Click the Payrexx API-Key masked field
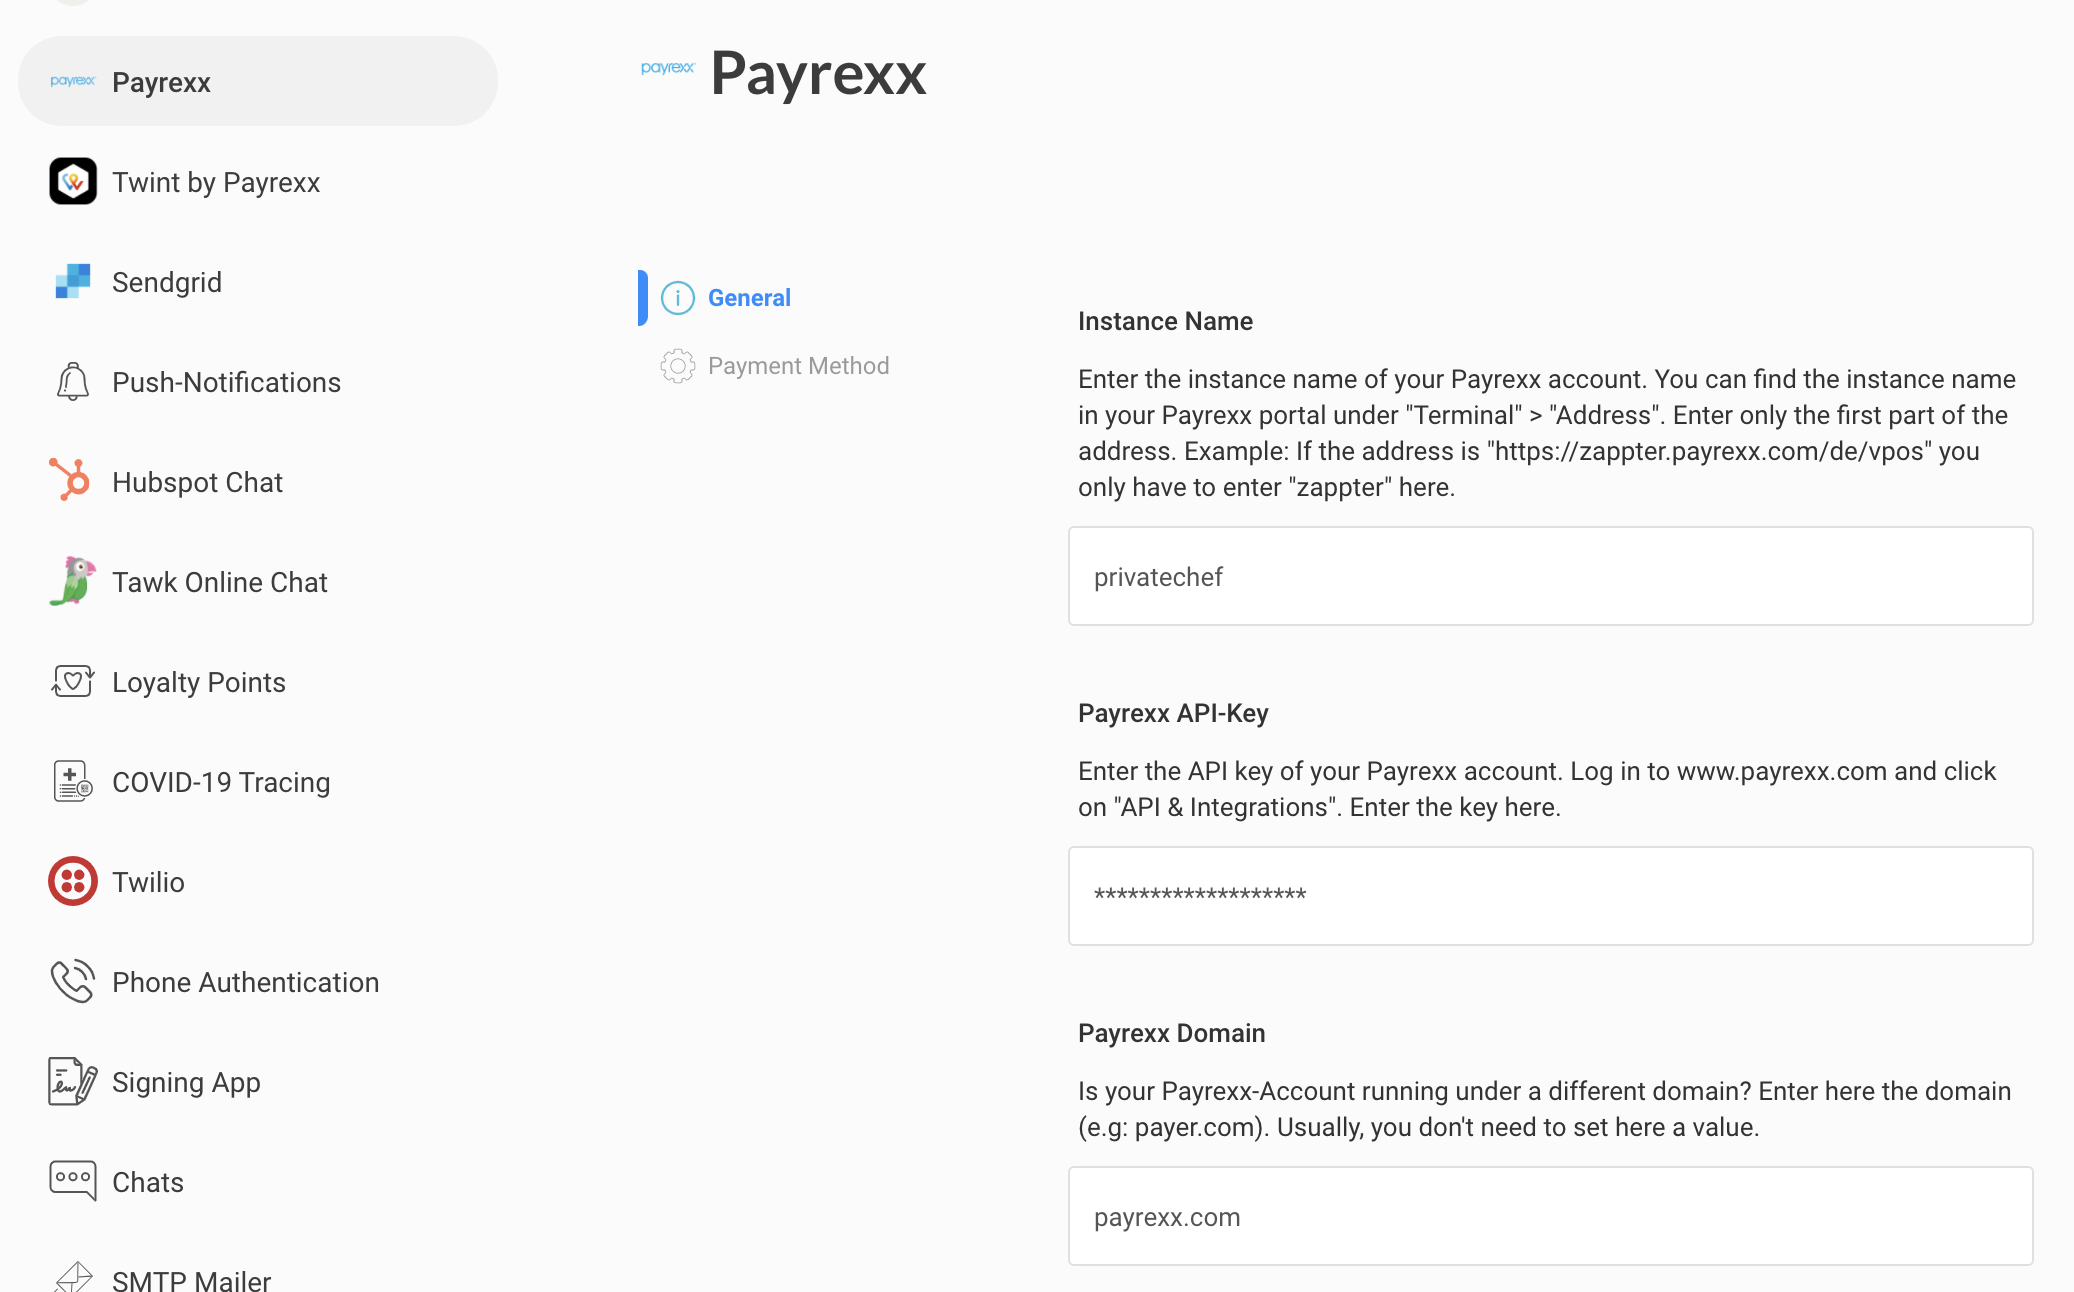 coord(1550,896)
